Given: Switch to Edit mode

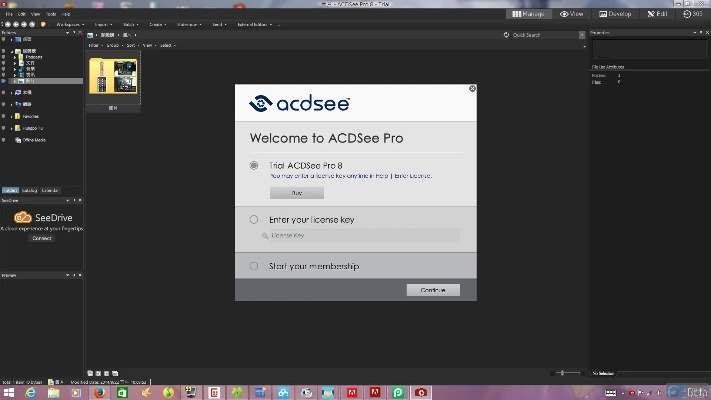Looking at the screenshot, I should click(657, 14).
